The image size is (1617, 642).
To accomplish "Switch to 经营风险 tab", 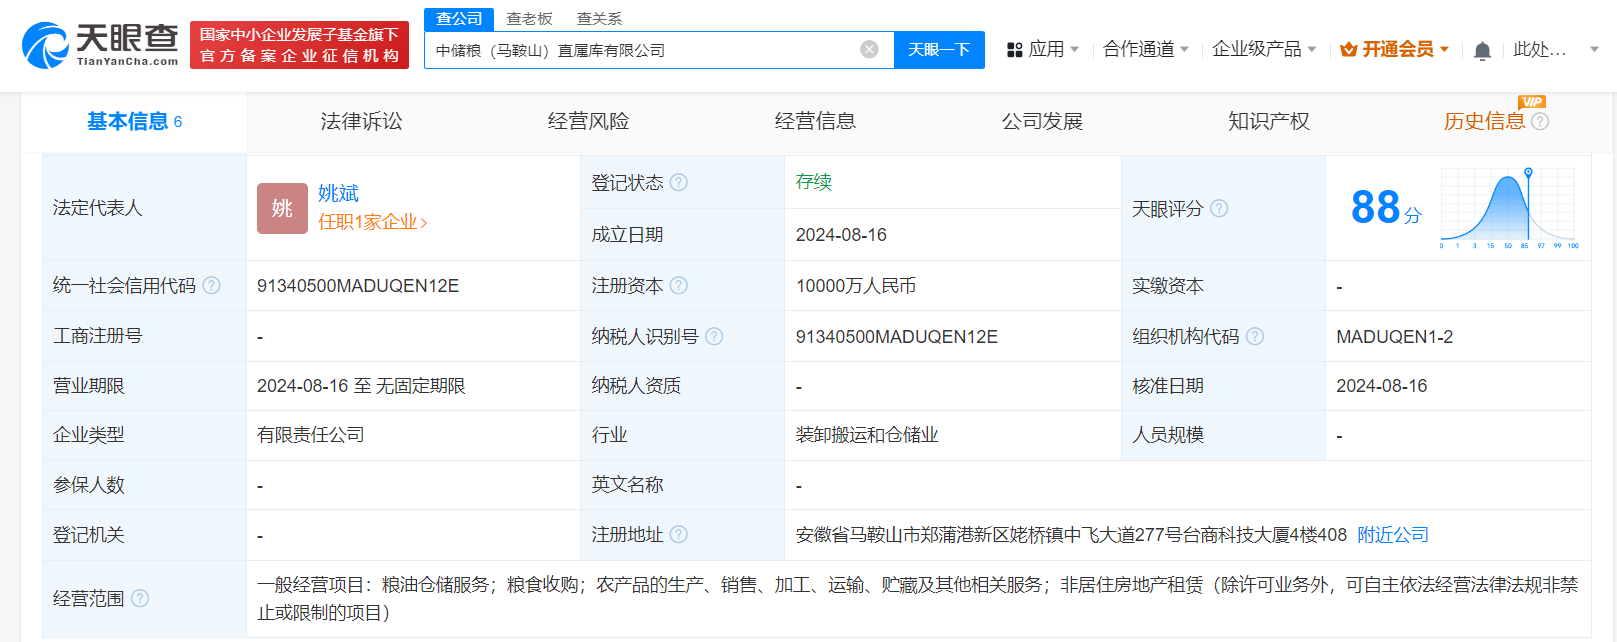I will click(588, 121).
